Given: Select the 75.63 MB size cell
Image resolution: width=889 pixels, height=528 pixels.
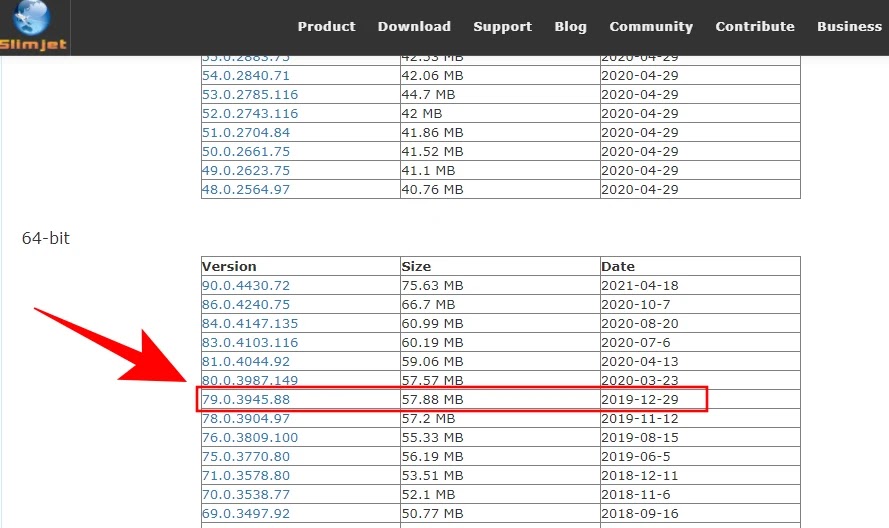Looking at the screenshot, I should pyautogui.click(x=500, y=285).
